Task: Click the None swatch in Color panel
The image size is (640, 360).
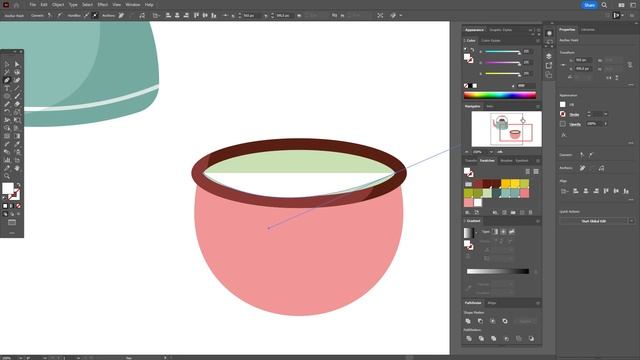Action: [x=466, y=86]
